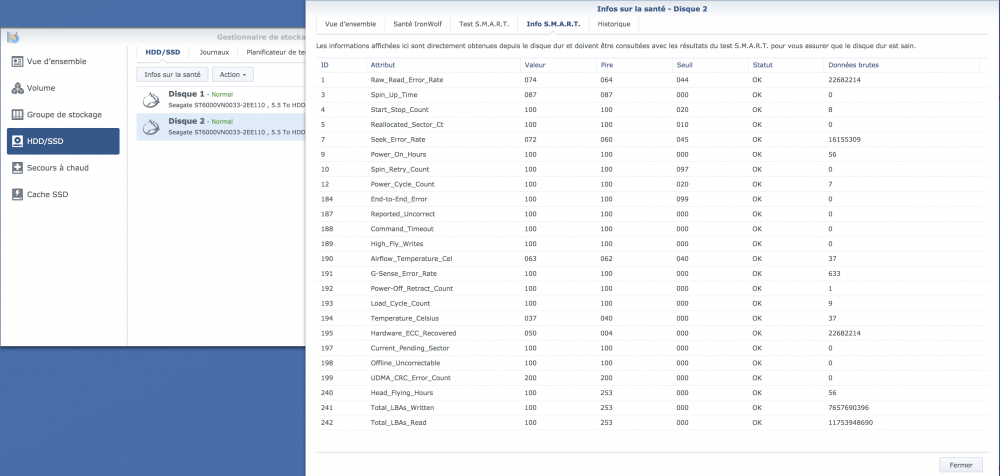This screenshot has height=476, width=1000.
Task: Click Spin_Up_Time attribute
Action: 393,94
